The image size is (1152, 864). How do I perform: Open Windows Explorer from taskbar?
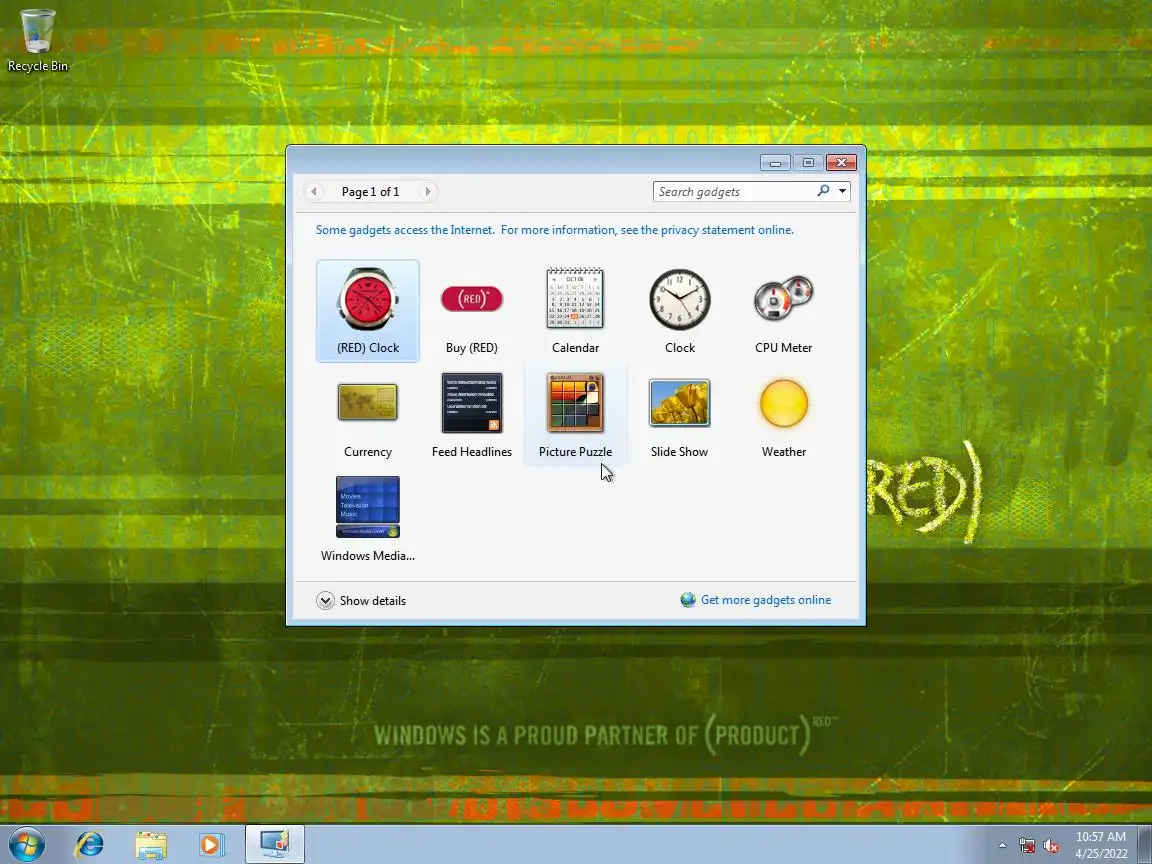click(x=151, y=845)
